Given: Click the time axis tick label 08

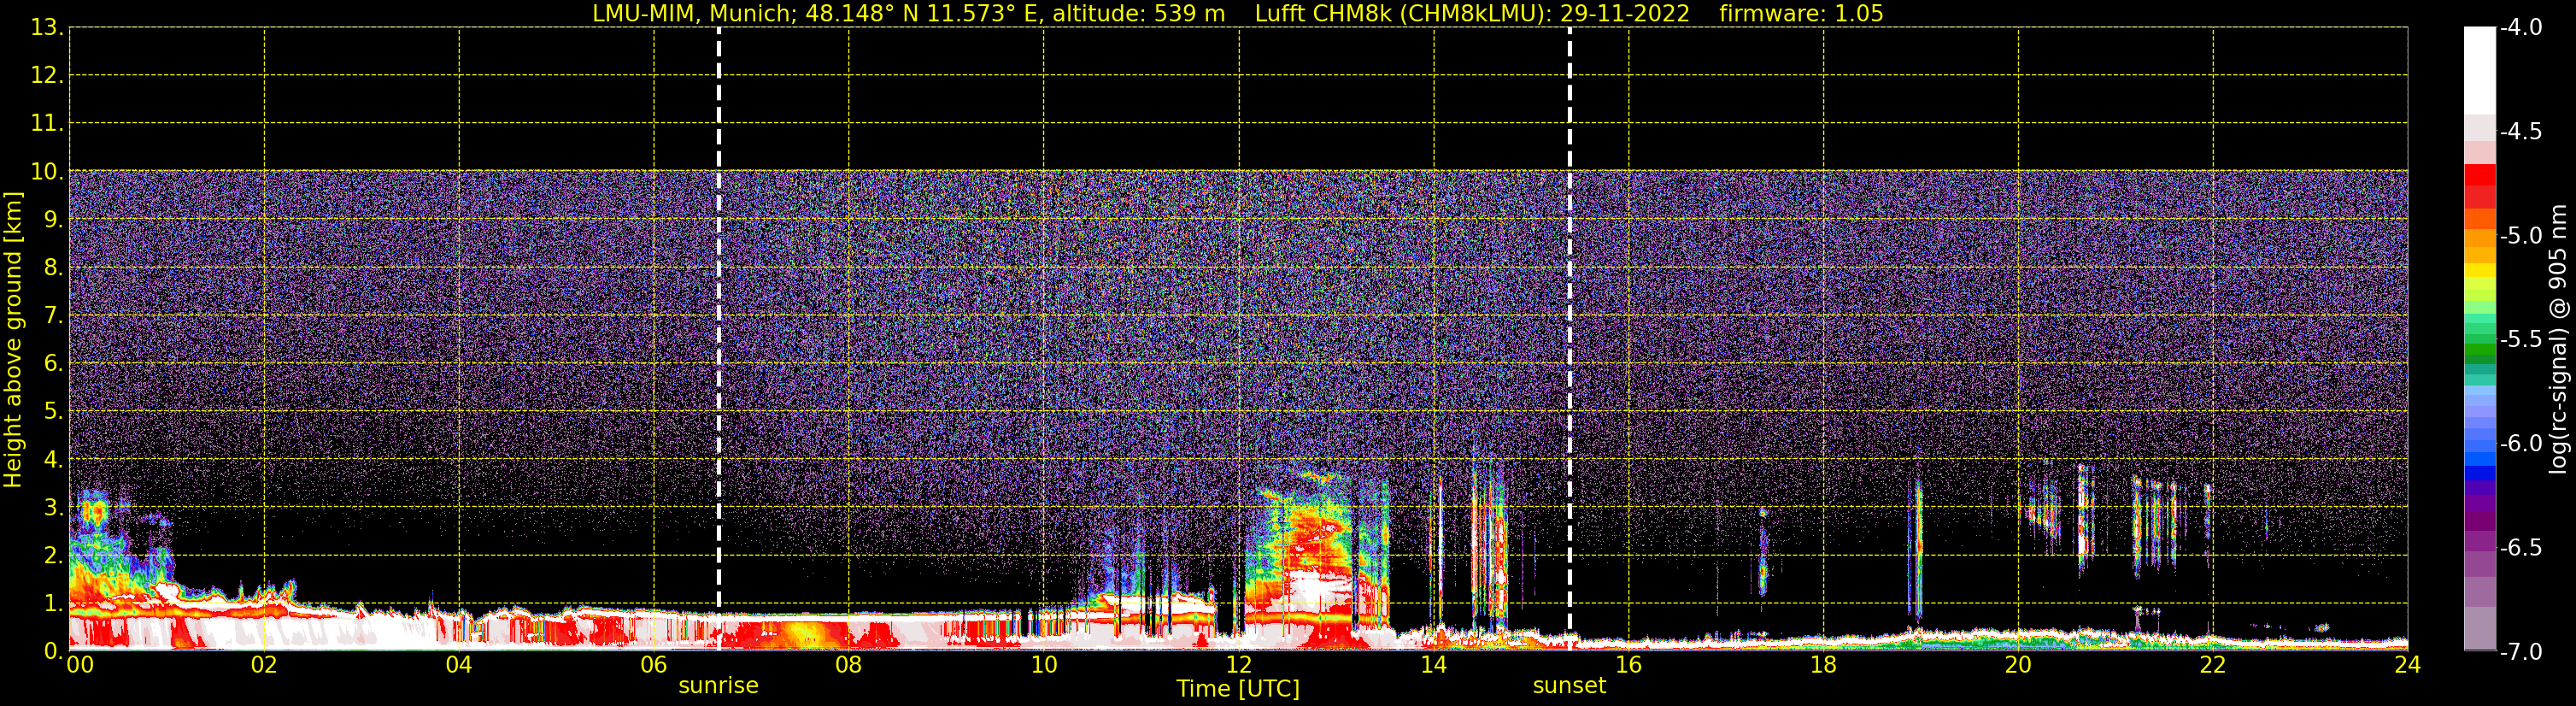Looking at the screenshot, I should coord(849,665).
